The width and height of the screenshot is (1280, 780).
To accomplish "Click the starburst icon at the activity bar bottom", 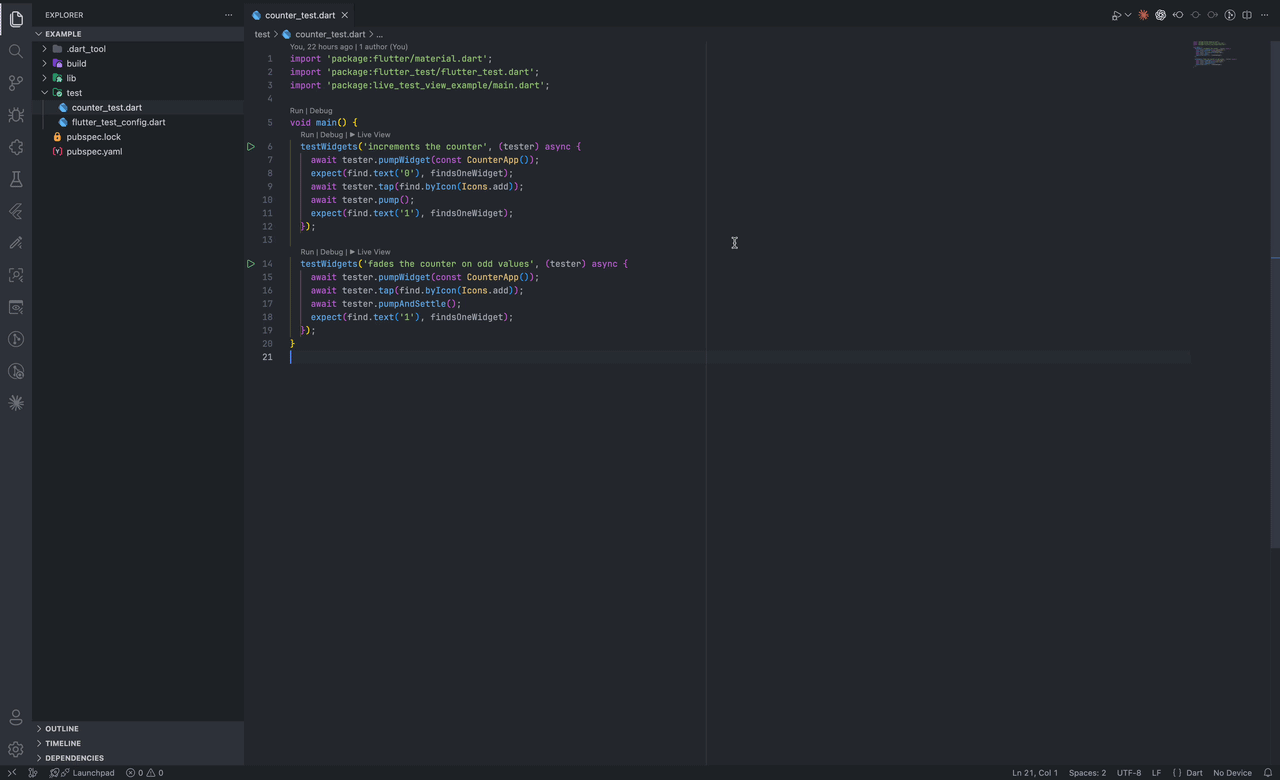I will click(16, 403).
